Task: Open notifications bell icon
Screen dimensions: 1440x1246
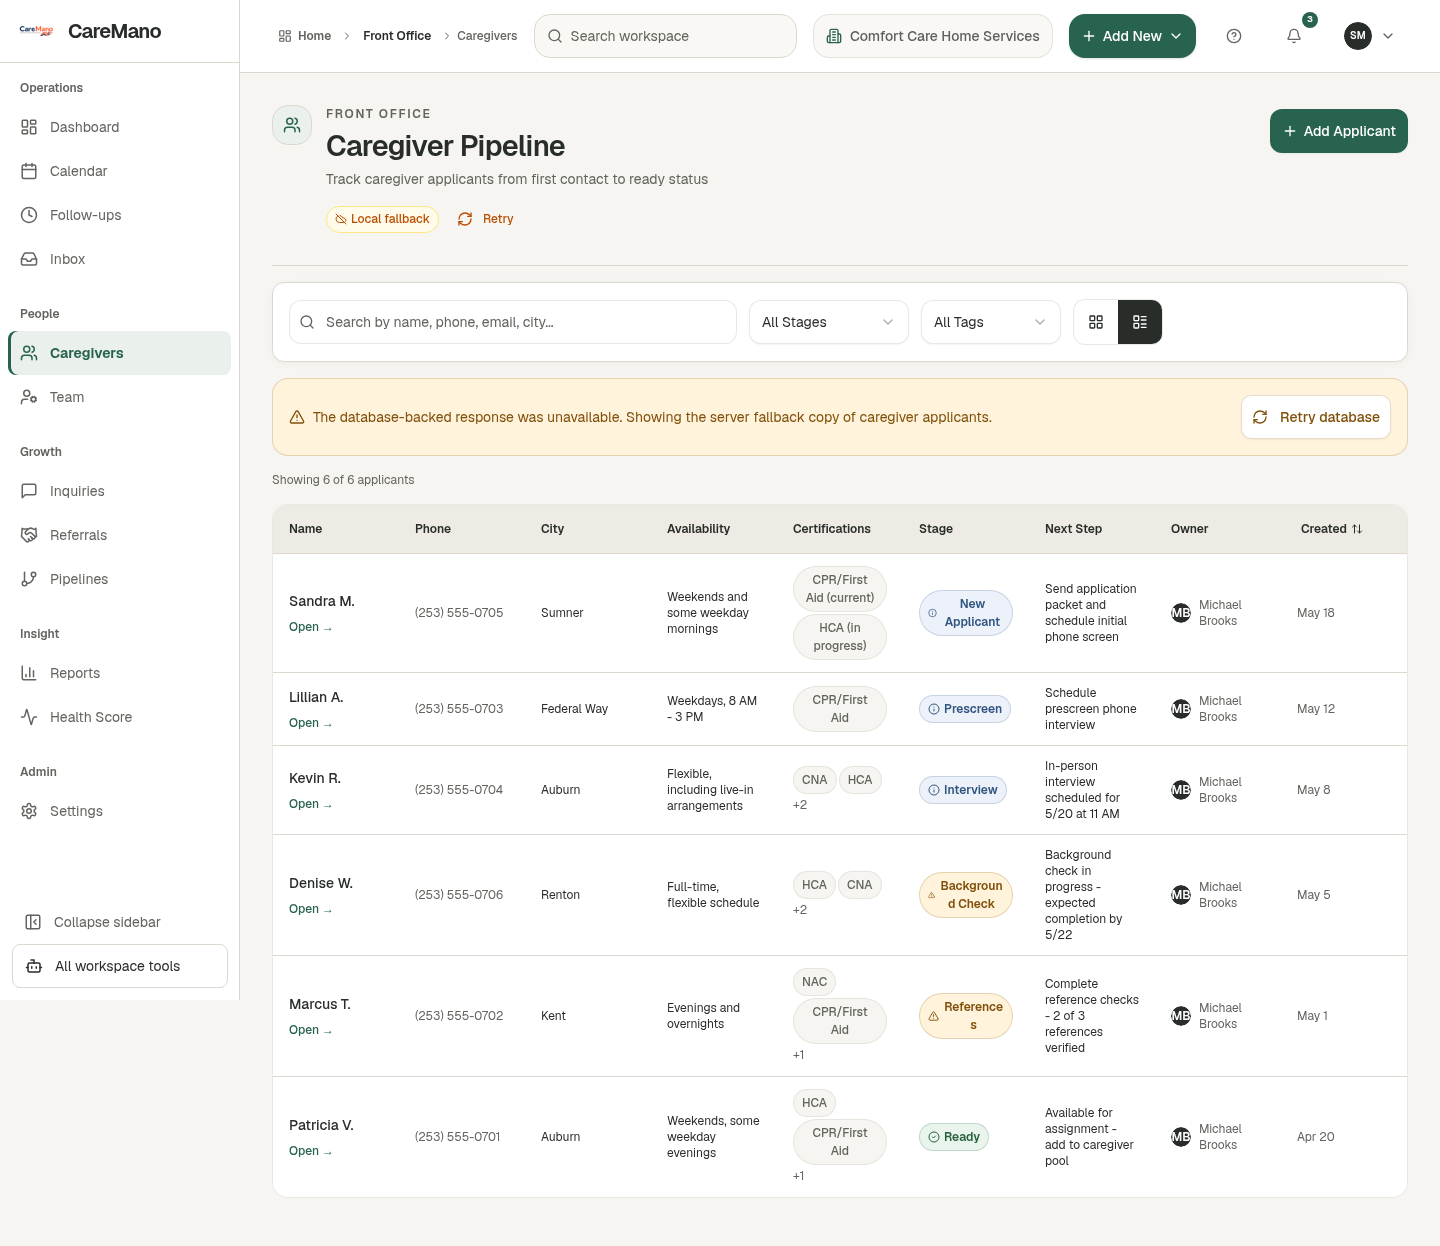Action: tap(1294, 36)
